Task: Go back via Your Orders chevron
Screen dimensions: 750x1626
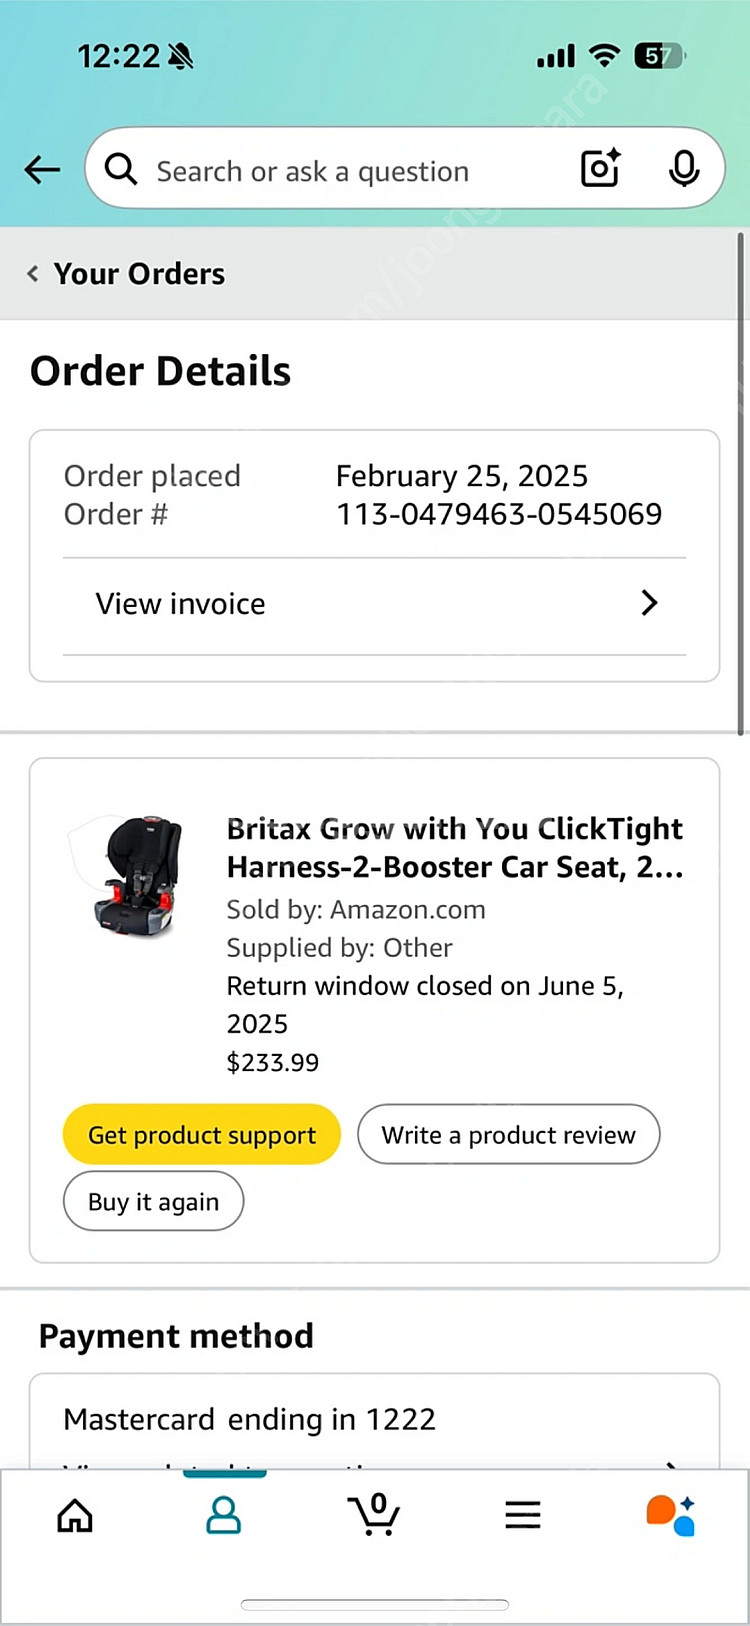Action: [x=33, y=274]
